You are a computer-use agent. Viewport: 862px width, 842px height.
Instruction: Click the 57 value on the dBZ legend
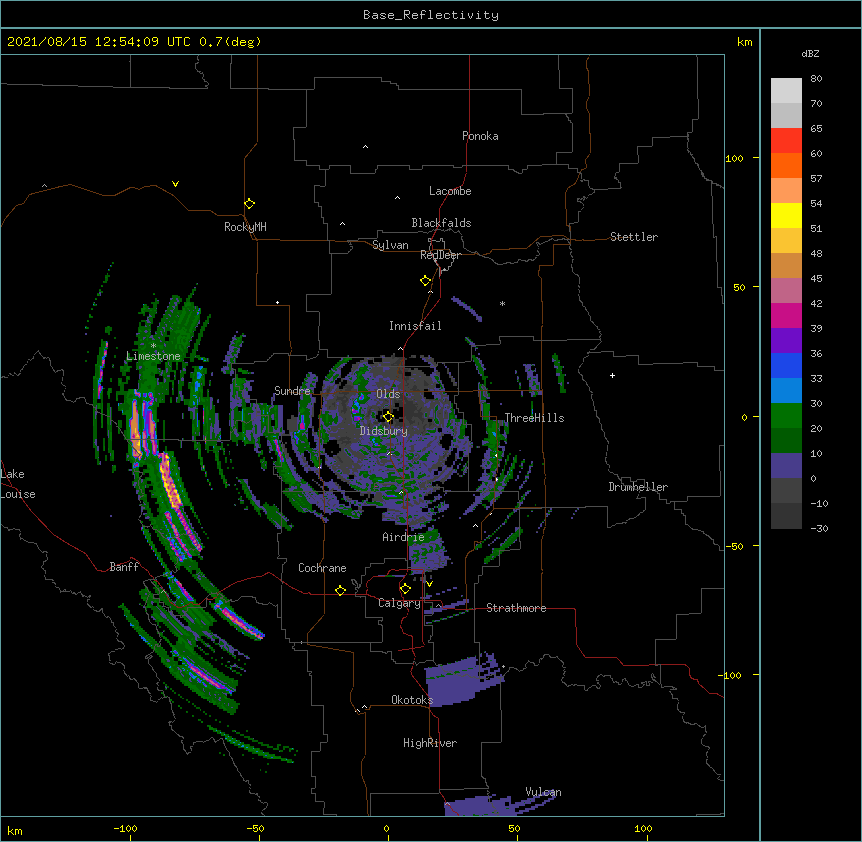816,179
